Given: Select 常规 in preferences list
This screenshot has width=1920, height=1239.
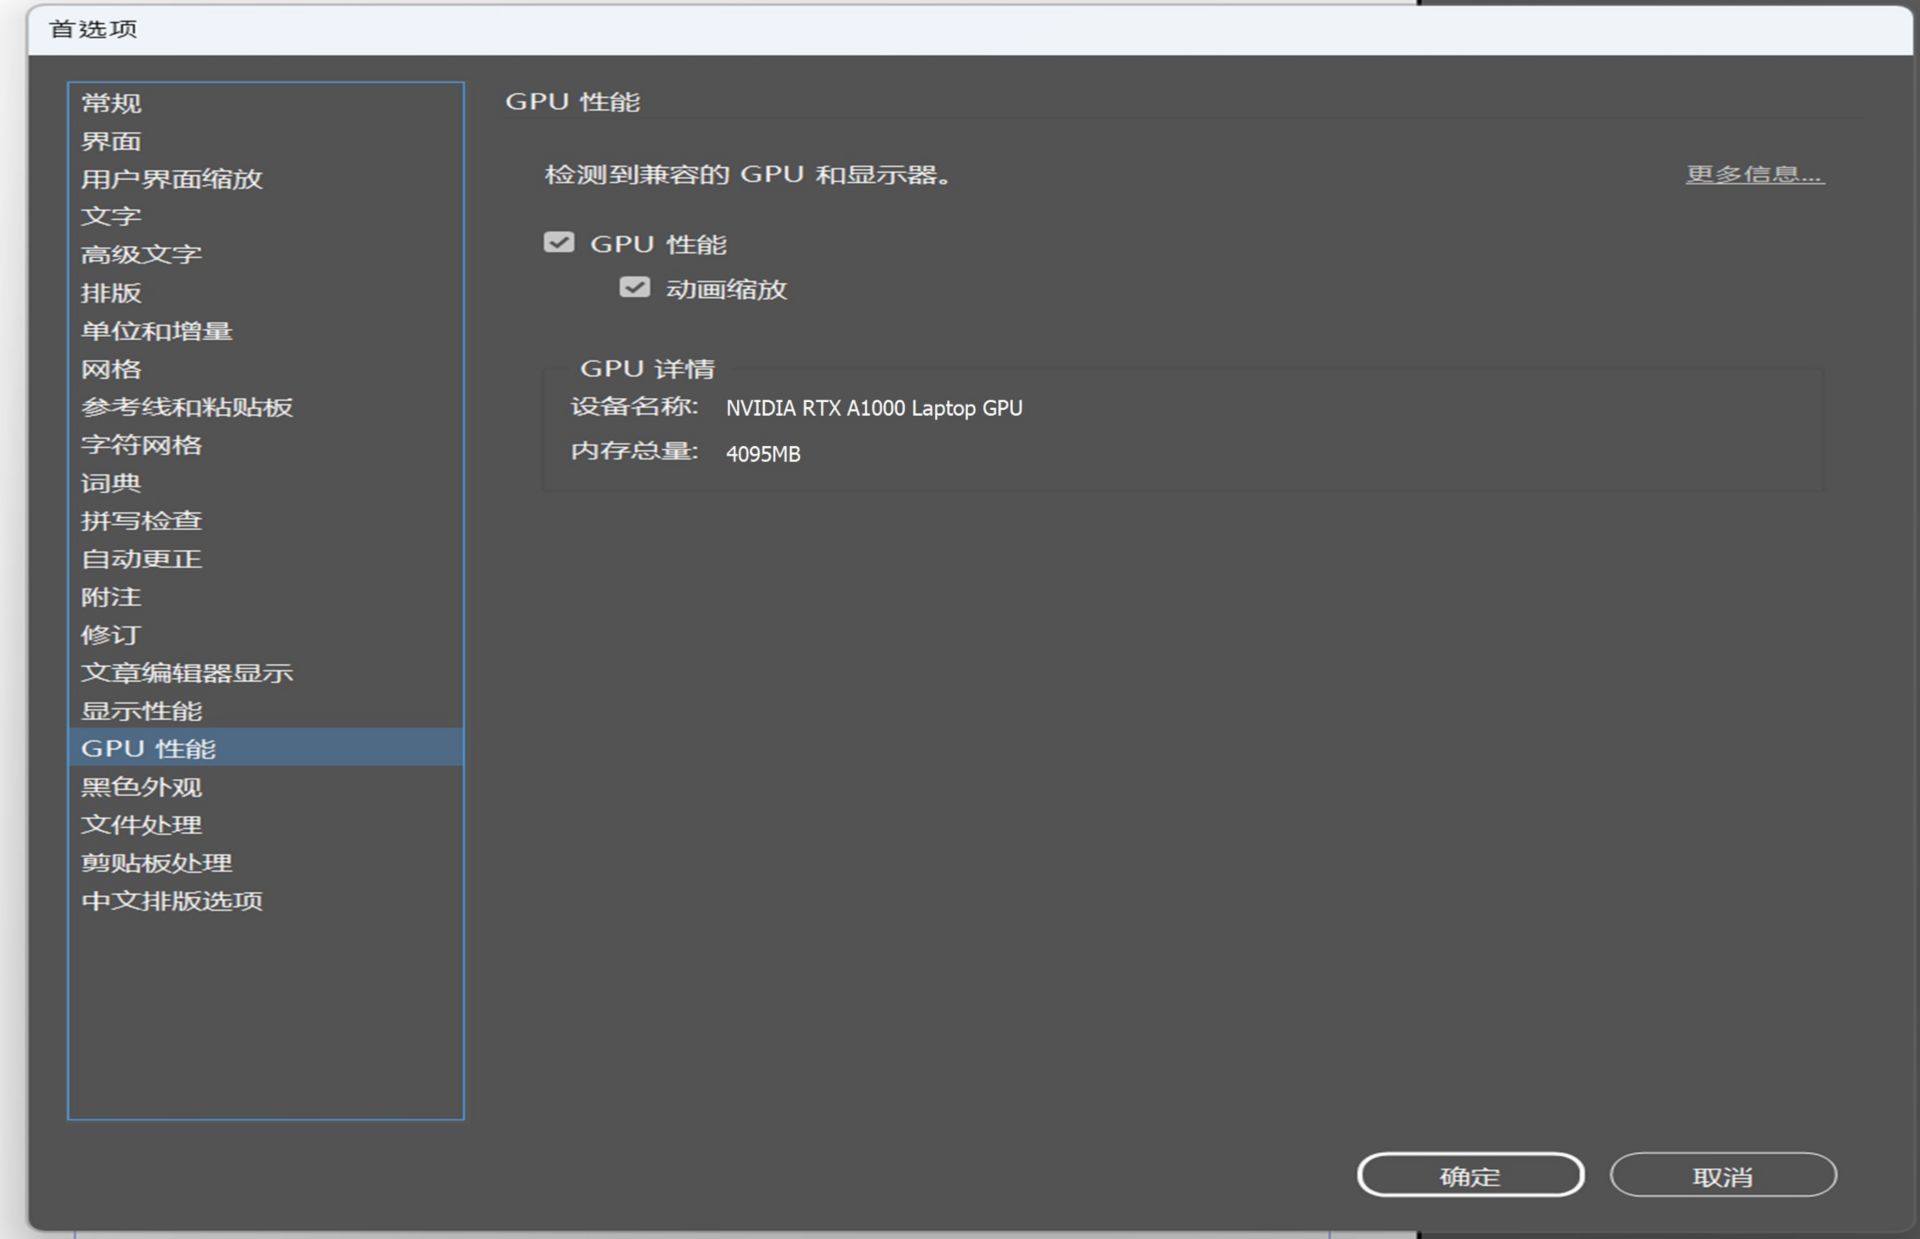Looking at the screenshot, I should coord(111,103).
